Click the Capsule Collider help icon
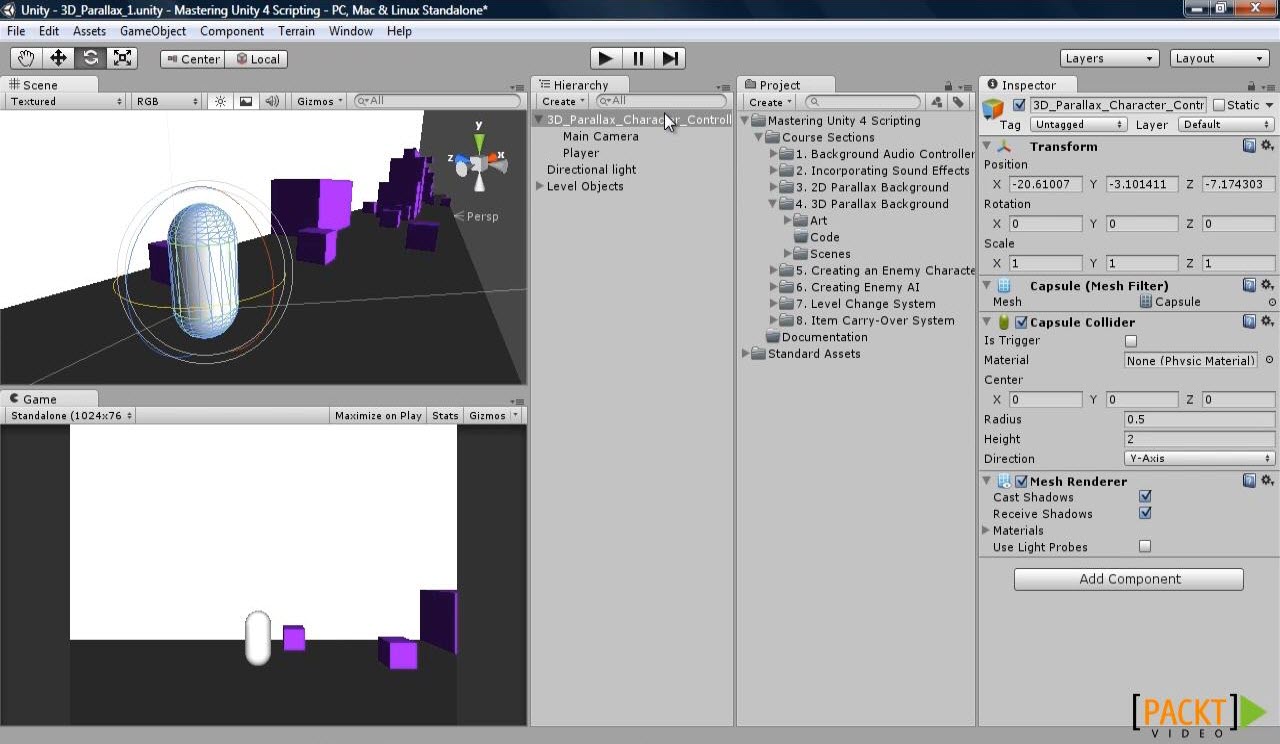Viewport: 1280px width, 744px height. [x=1249, y=322]
